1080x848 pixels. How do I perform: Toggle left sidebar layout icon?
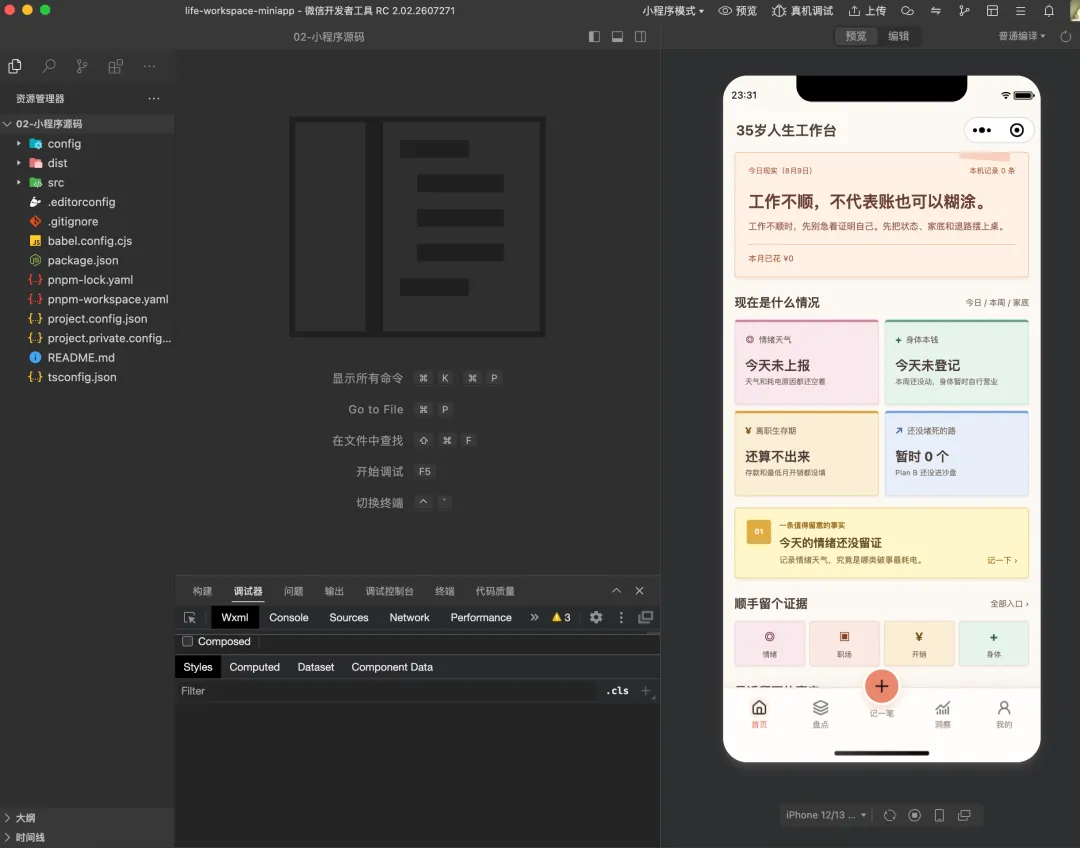click(x=594, y=37)
